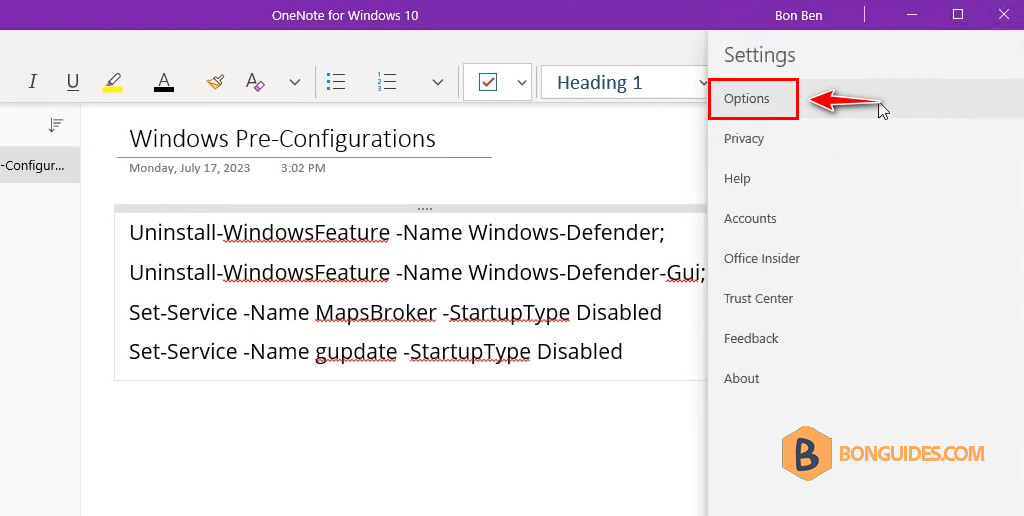Open Office Insider settings
The image size is (1024, 516).
pos(761,258)
